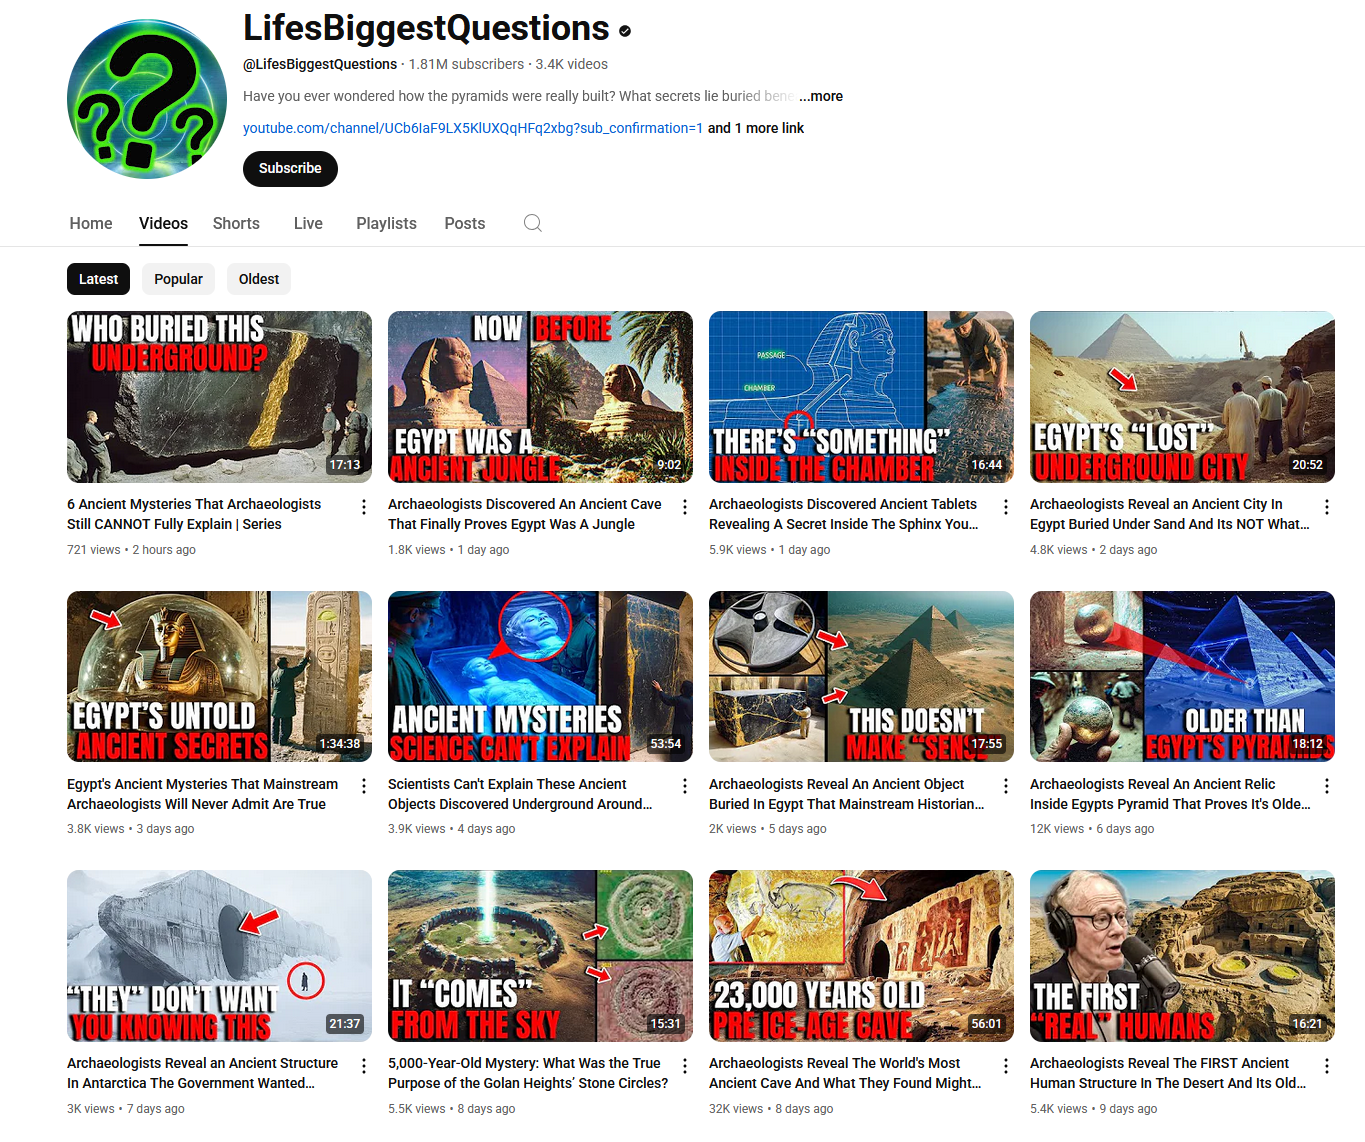Screen dimensions: 1365x1142
Task: Open options menu for 'FIRST Ancient Human Structure' video
Action: coord(1327,1066)
